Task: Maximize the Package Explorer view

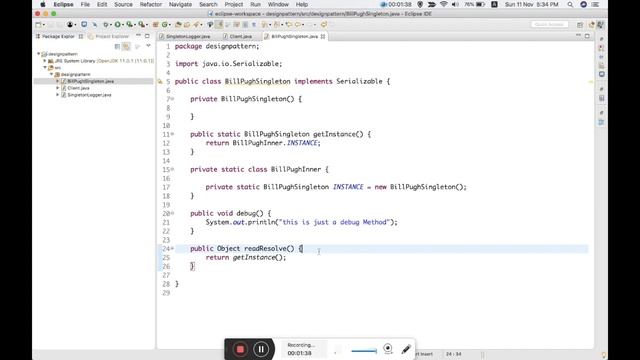Action: pyautogui.click(x=147, y=36)
